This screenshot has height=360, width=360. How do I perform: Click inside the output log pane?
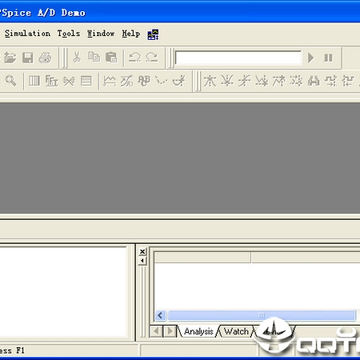[63, 292]
